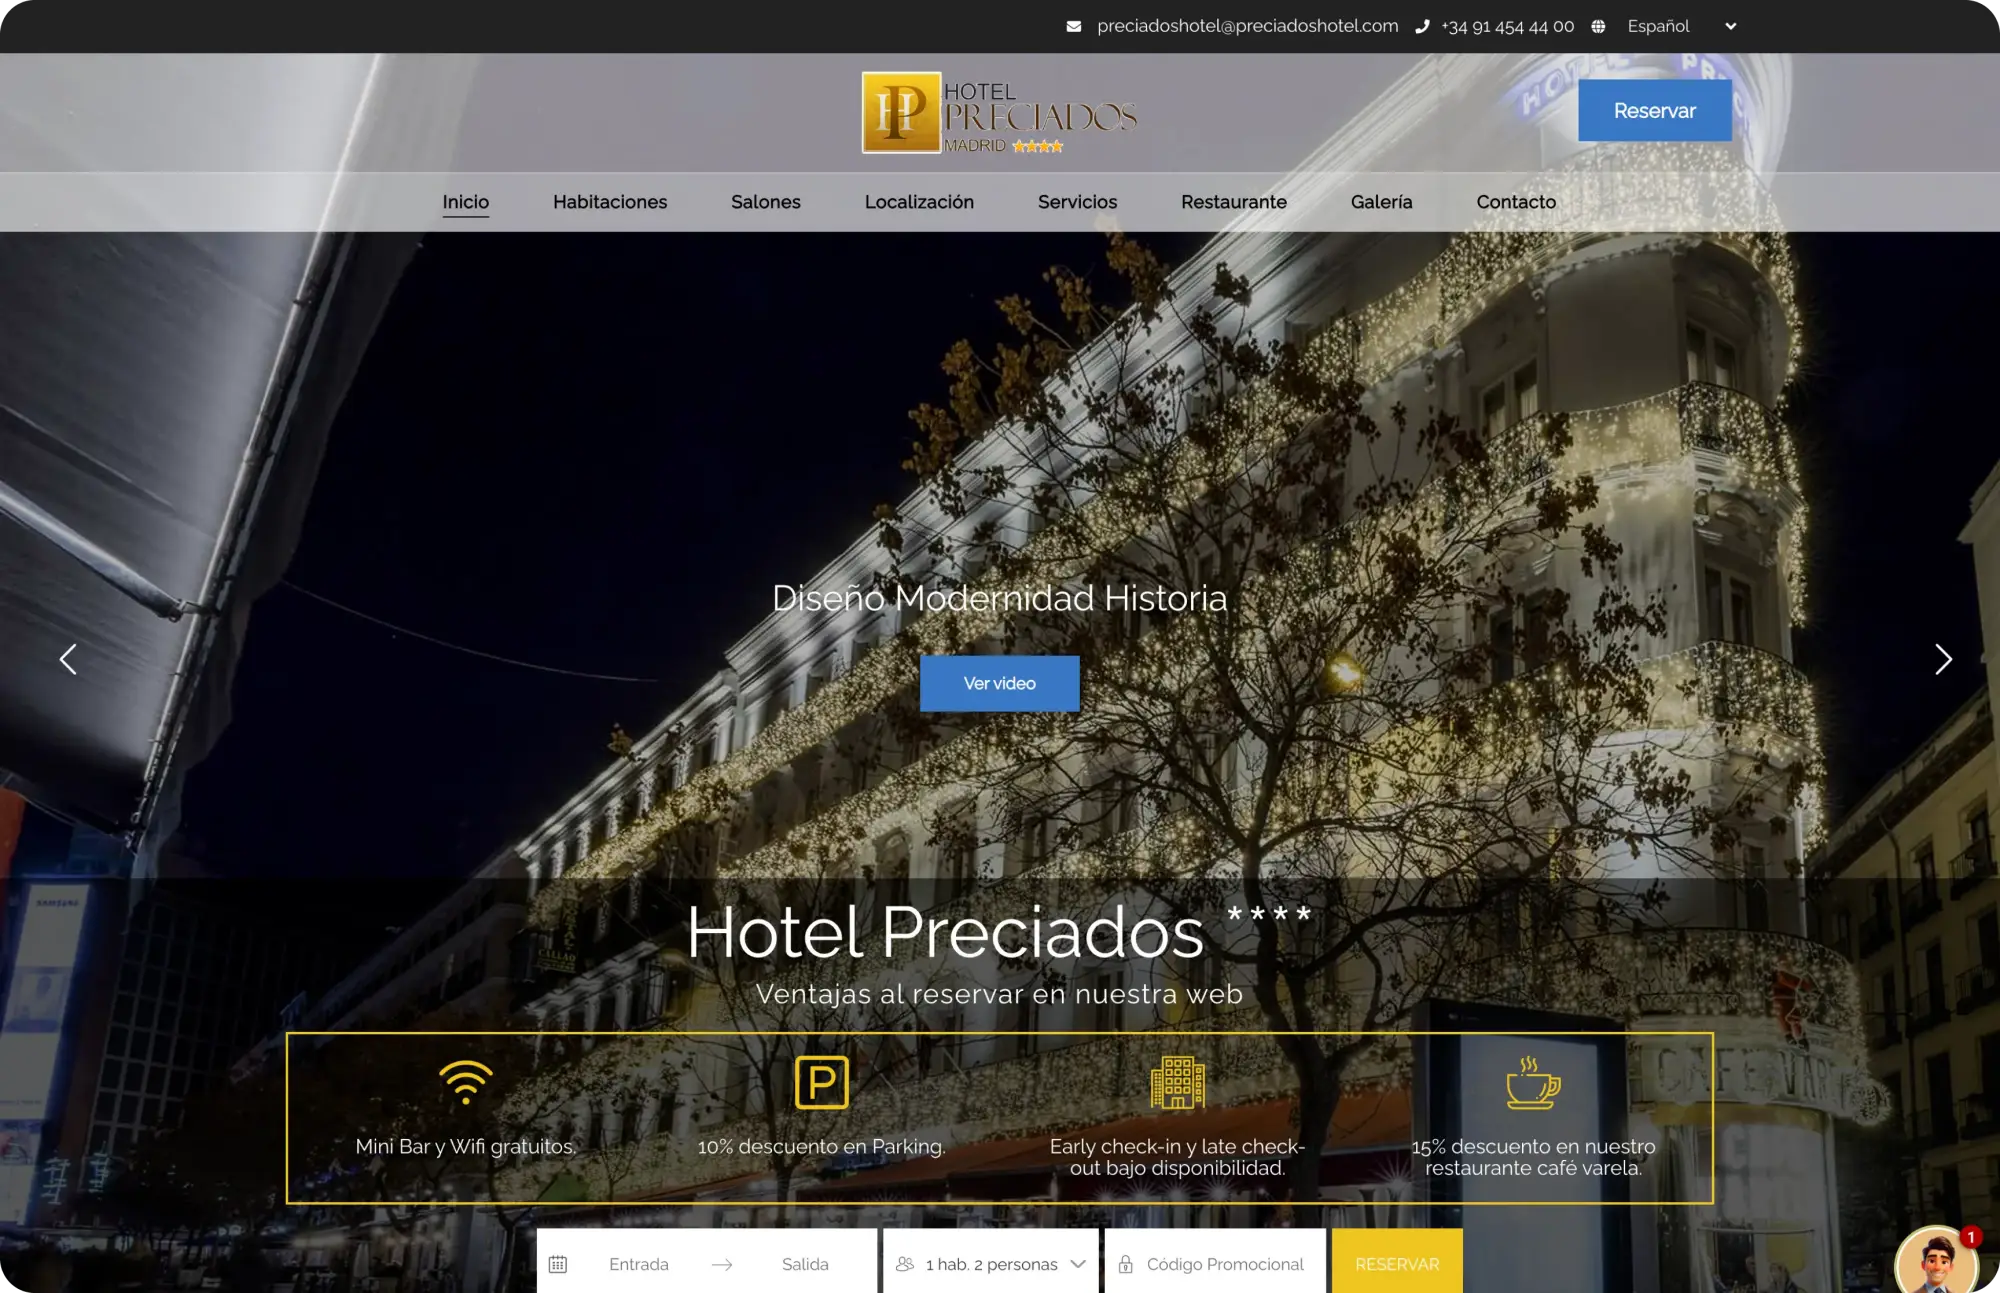Click the preciadoshotel@preciadoshotel.com email link

[x=1248, y=26]
